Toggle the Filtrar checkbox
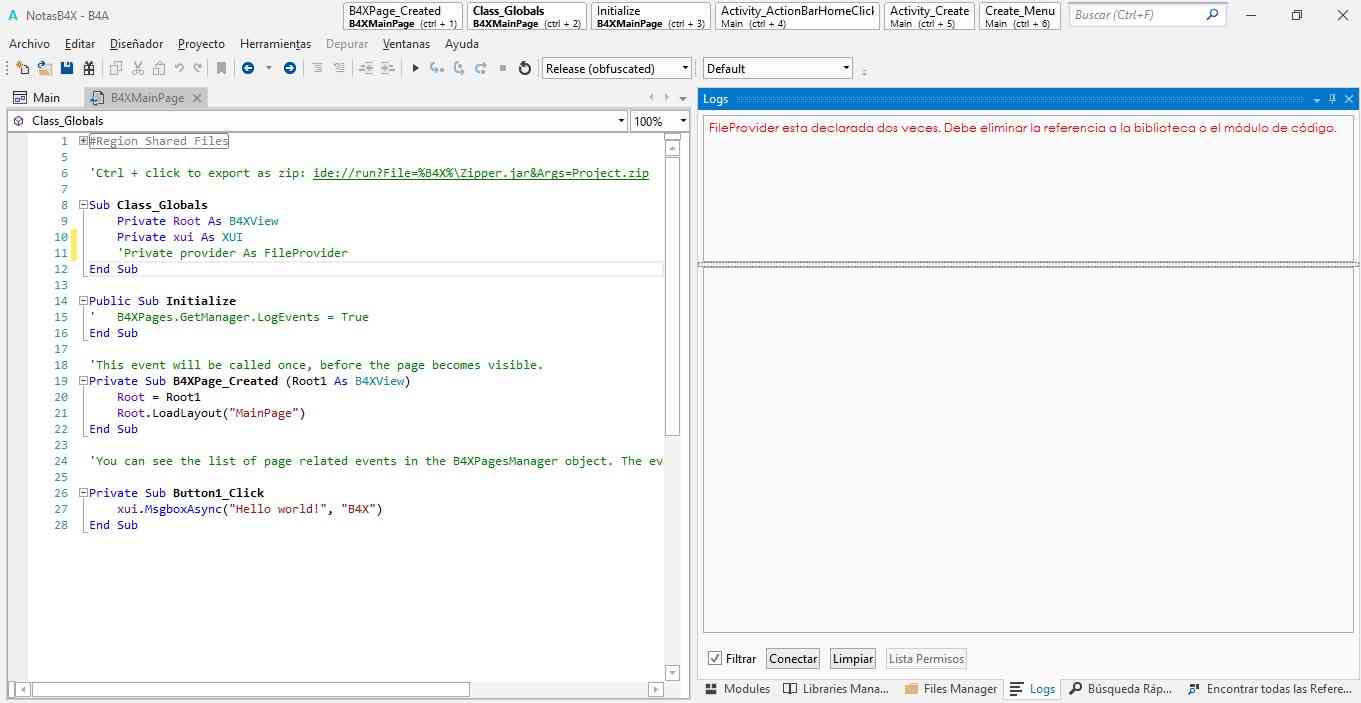The width and height of the screenshot is (1361, 703). point(715,659)
